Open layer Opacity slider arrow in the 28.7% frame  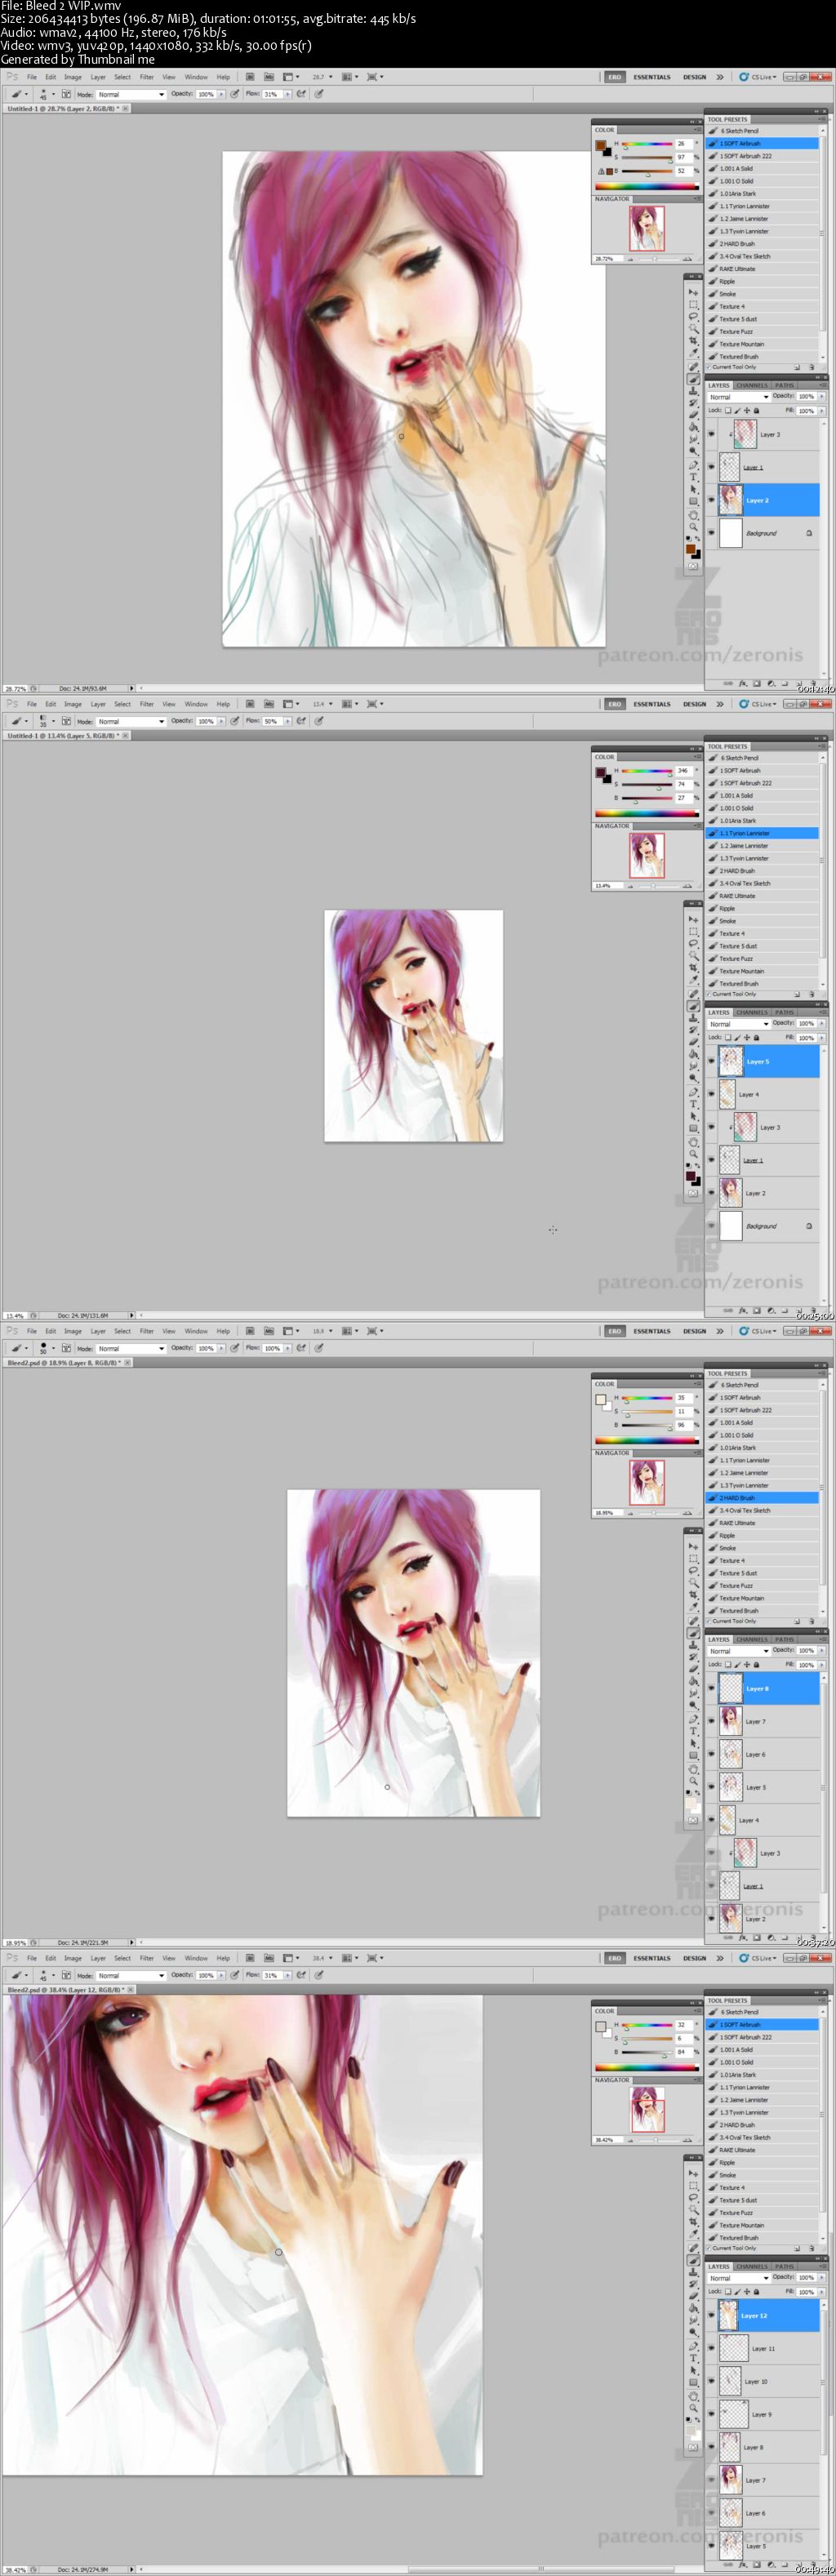coord(822,397)
